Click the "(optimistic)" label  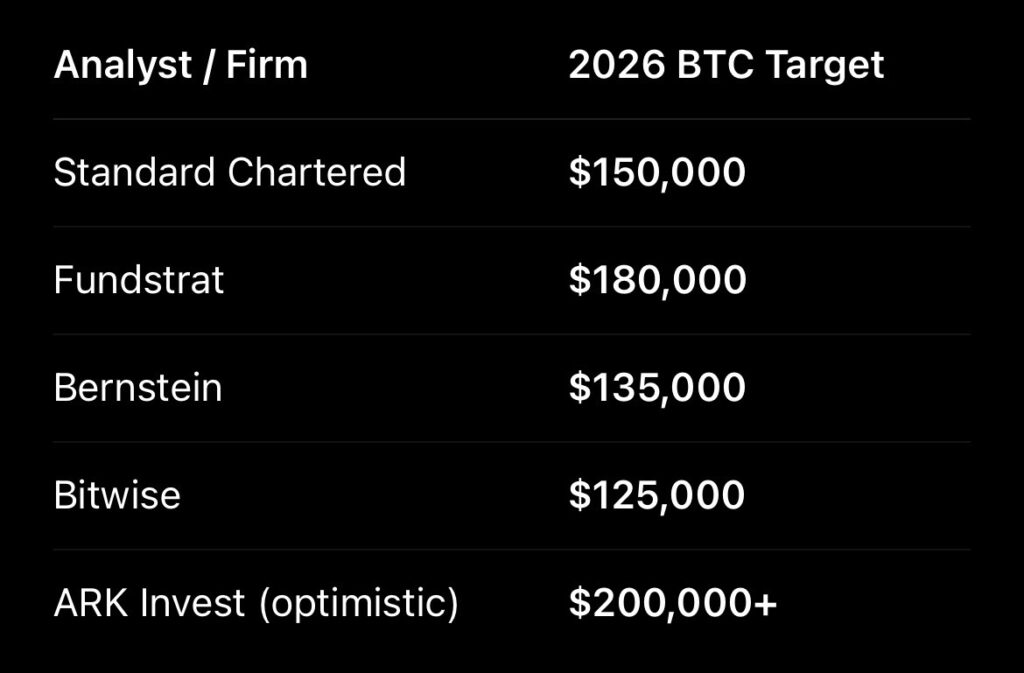pos(357,605)
